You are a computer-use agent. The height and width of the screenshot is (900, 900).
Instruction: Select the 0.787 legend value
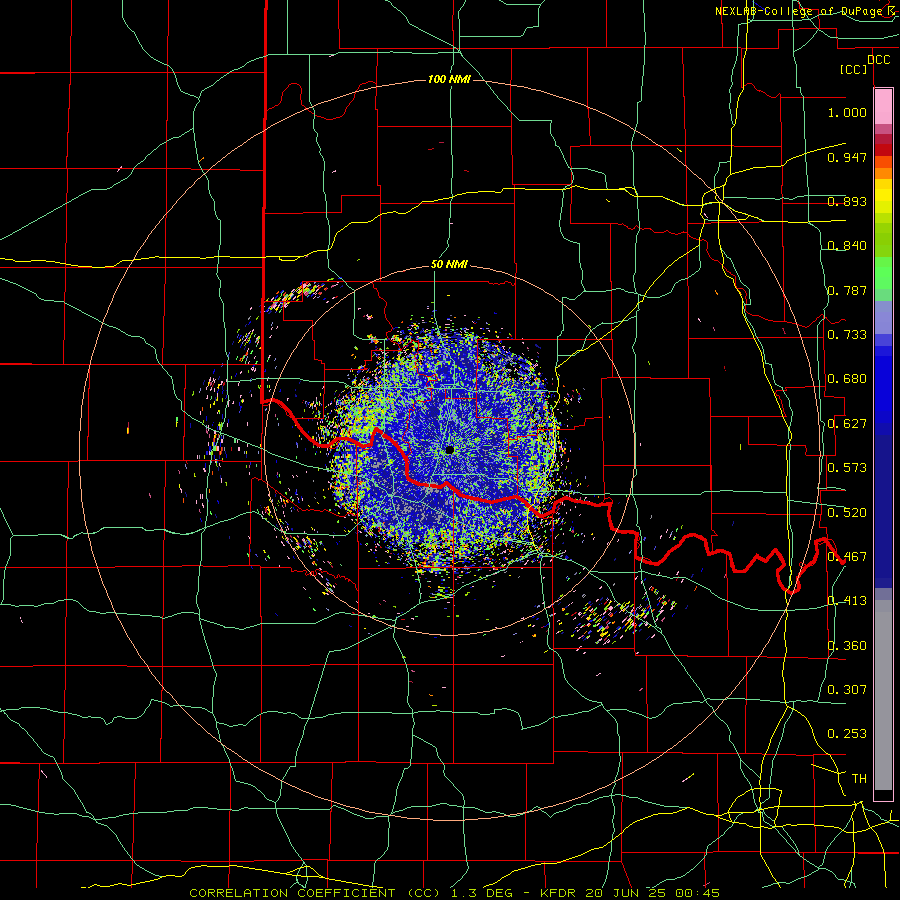click(x=847, y=290)
